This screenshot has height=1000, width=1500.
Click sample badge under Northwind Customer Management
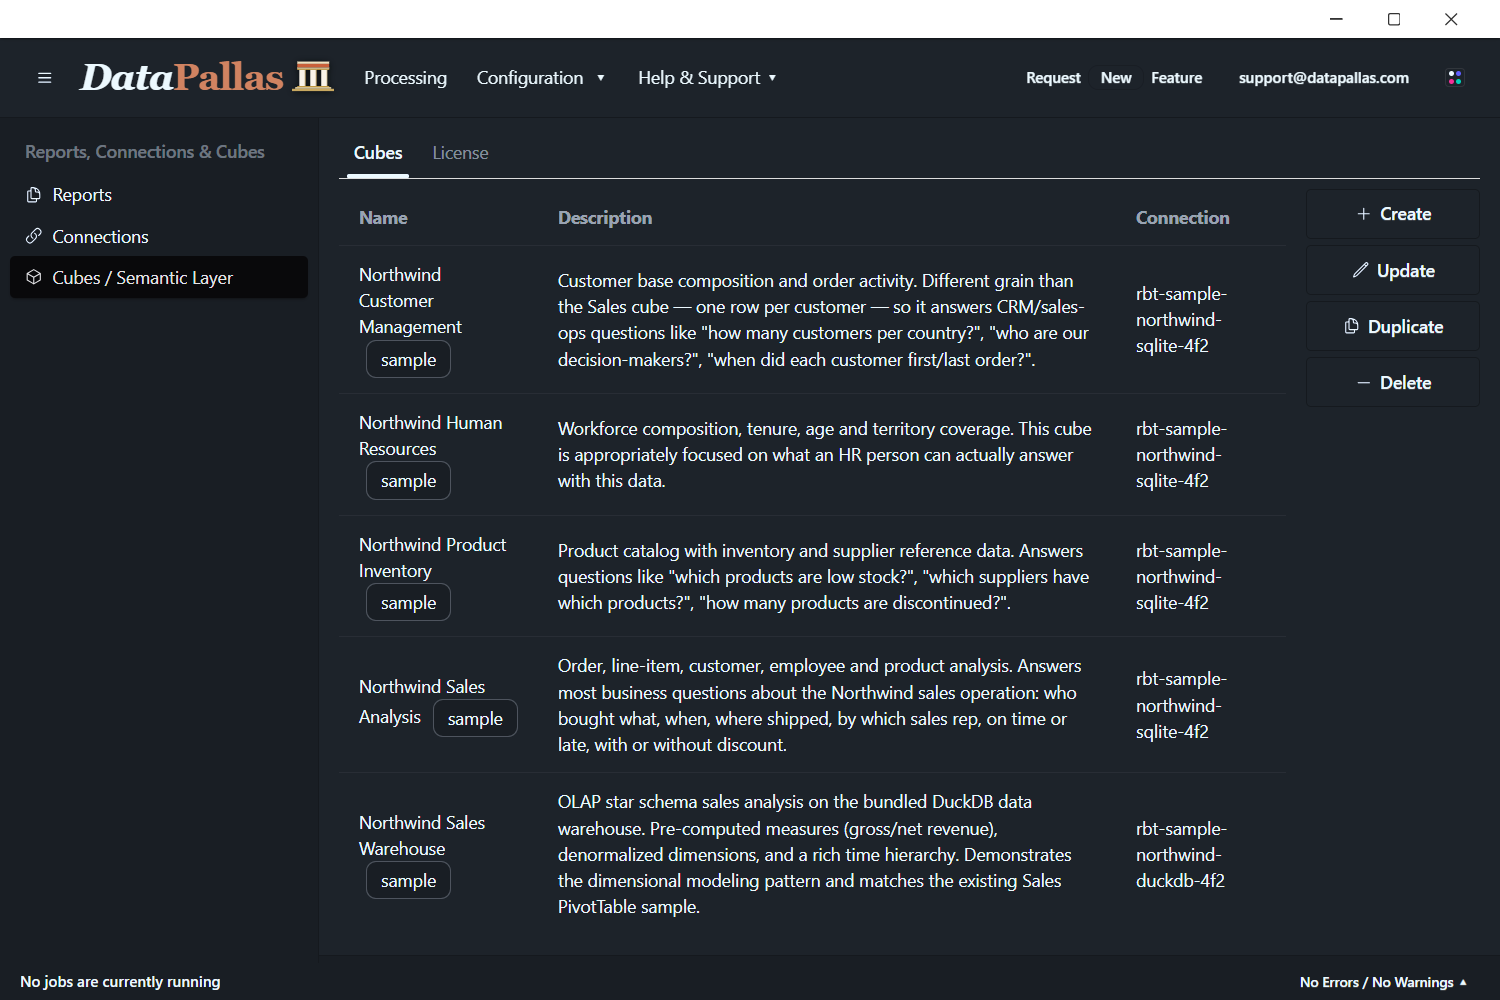click(x=408, y=359)
